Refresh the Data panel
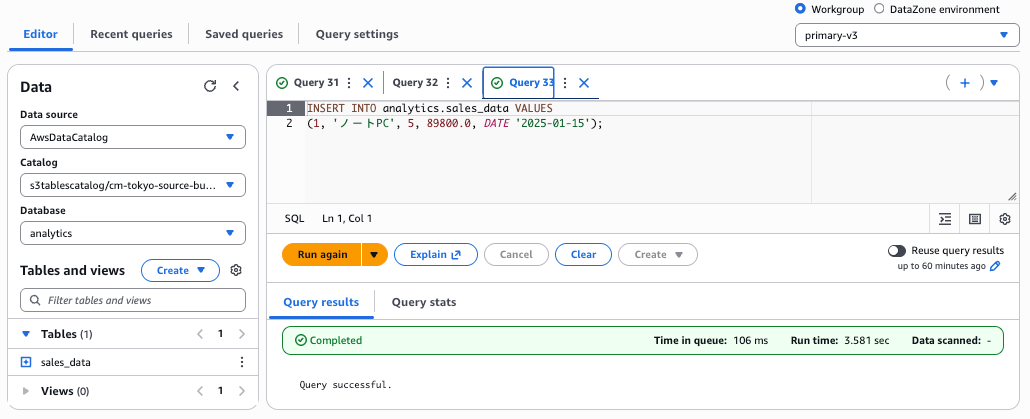The height and width of the screenshot is (419, 1030). coord(210,87)
